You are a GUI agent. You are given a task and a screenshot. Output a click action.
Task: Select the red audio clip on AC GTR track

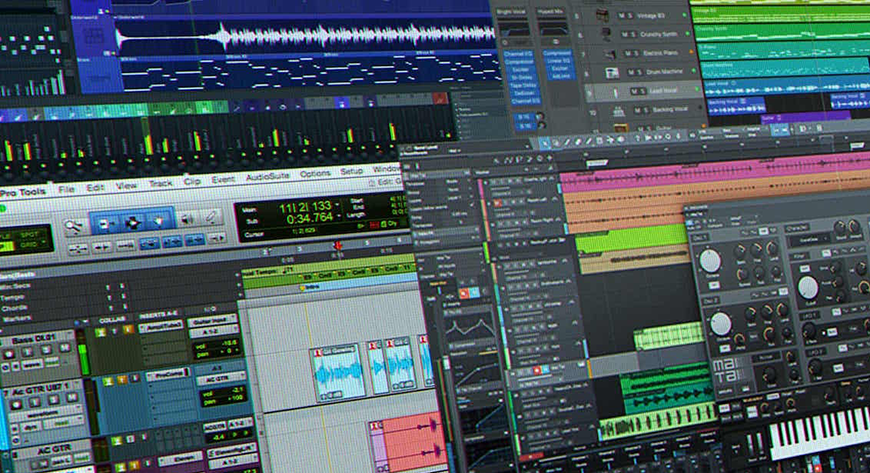point(413,444)
